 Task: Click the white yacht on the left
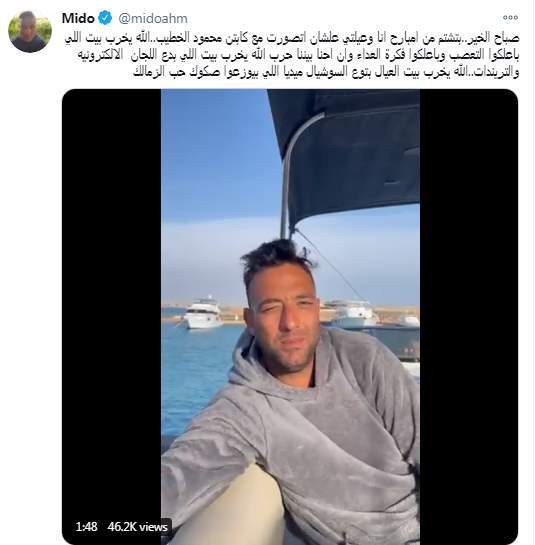[203, 313]
